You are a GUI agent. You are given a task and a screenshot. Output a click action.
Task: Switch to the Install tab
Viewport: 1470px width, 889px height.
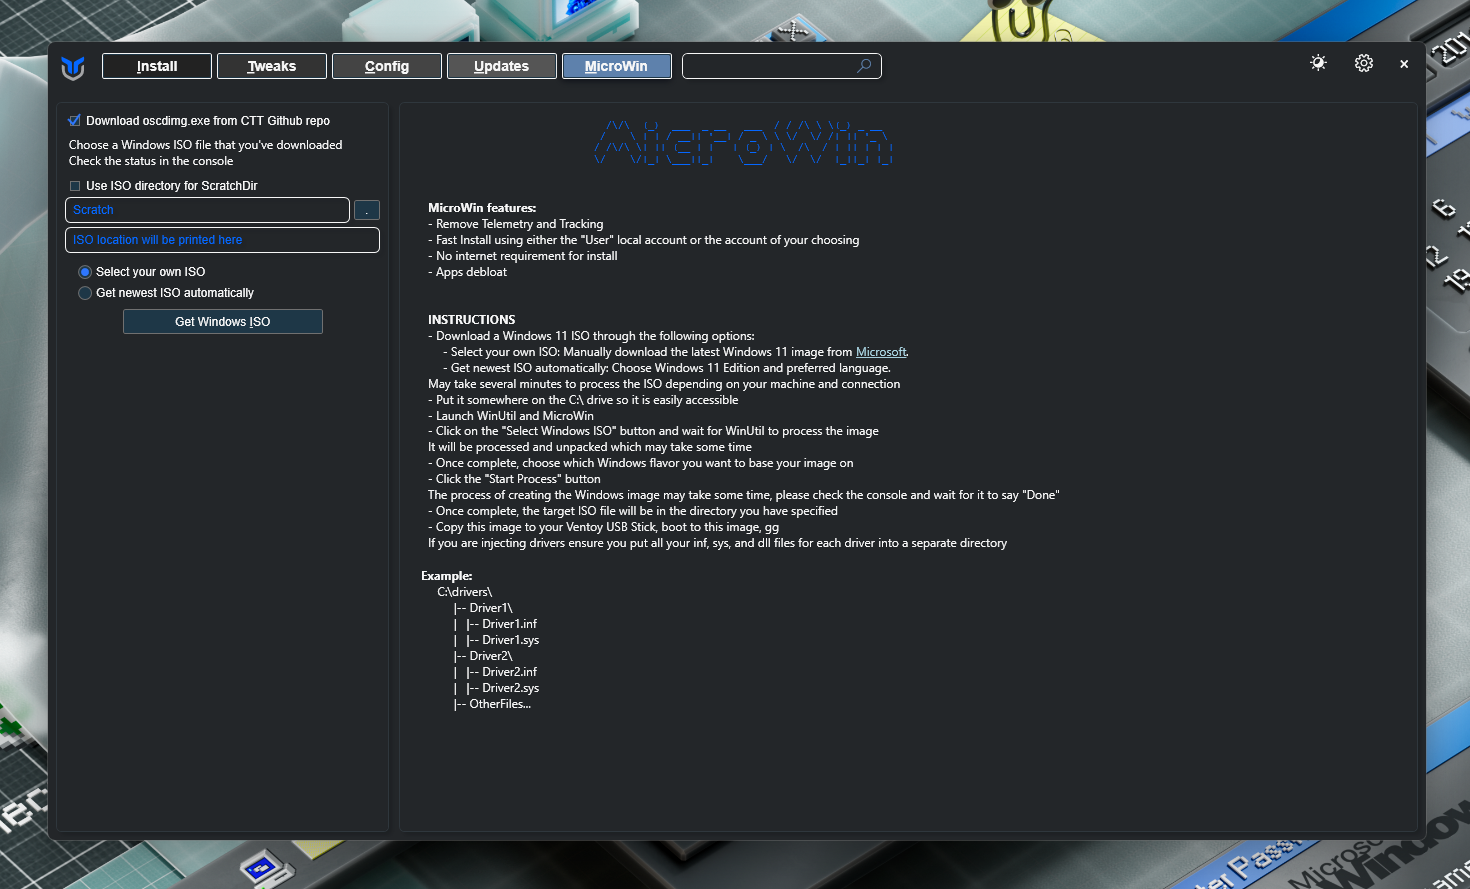click(x=157, y=66)
